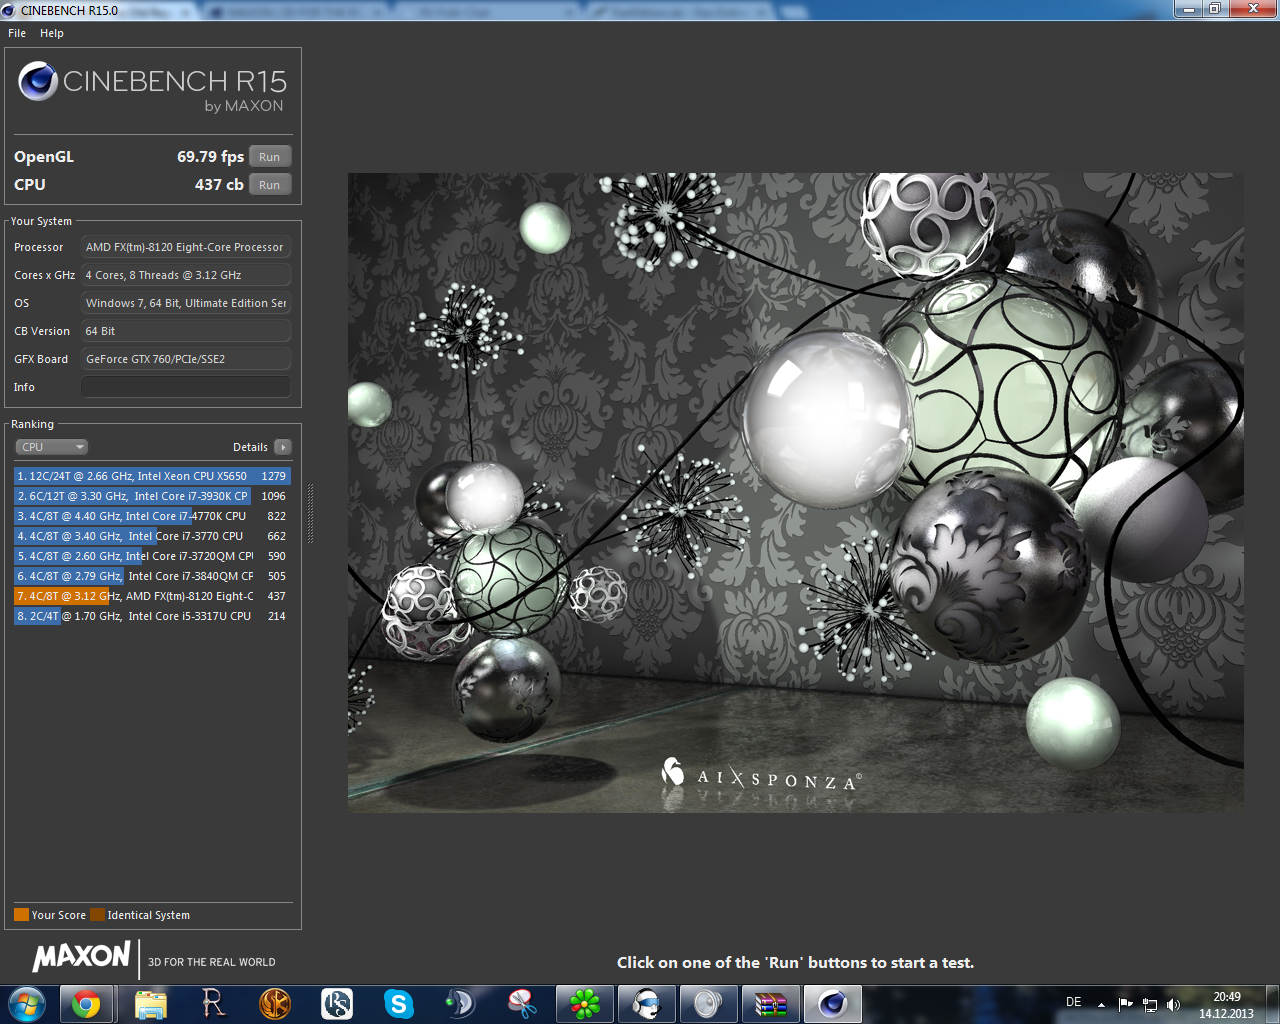Click the brown Identical System legend swatch
The width and height of the screenshot is (1280, 1024).
coord(97,914)
